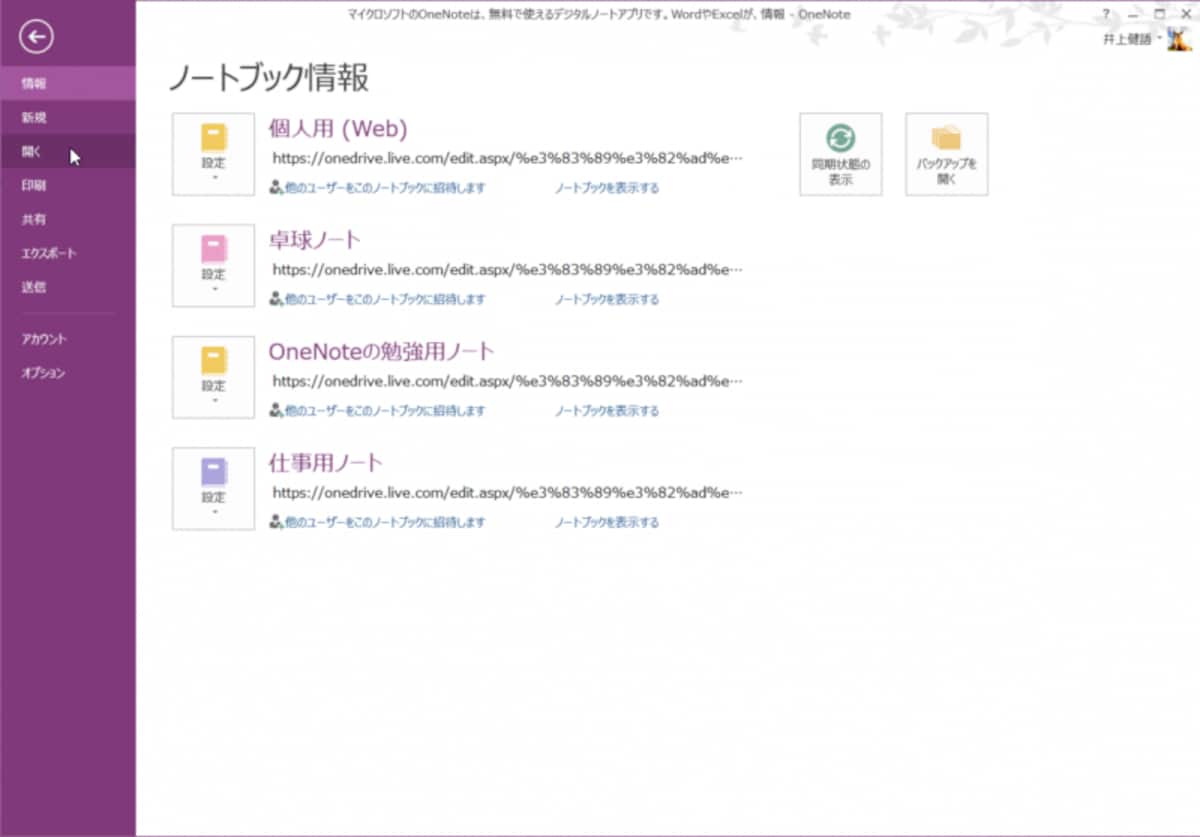This screenshot has width=1200, height=837.
Task: Invite other users to 仕事用ノート notebook
Action: pyautogui.click(x=377, y=522)
